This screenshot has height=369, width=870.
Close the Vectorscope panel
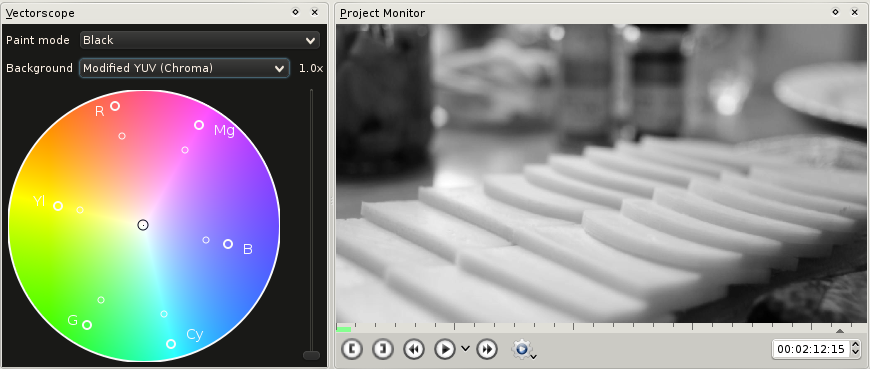coord(315,12)
